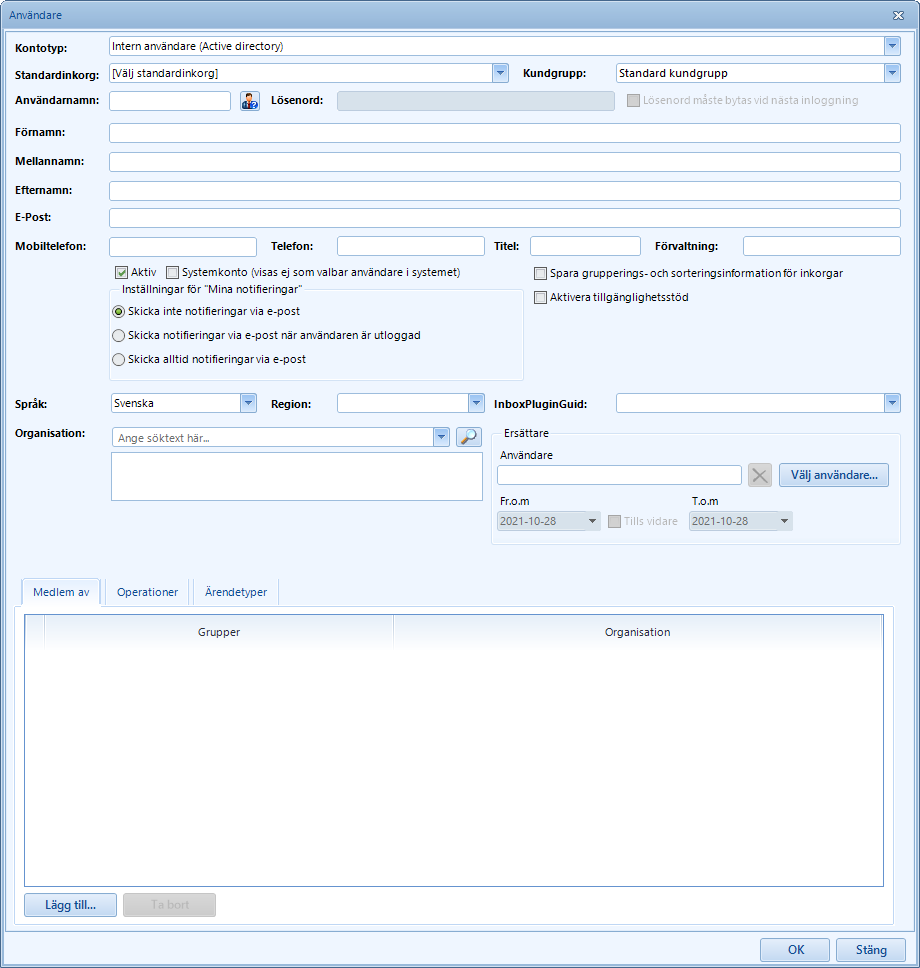Toggle Lösenord måste bytas vid nästa inloggning

pyautogui.click(x=634, y=101)
